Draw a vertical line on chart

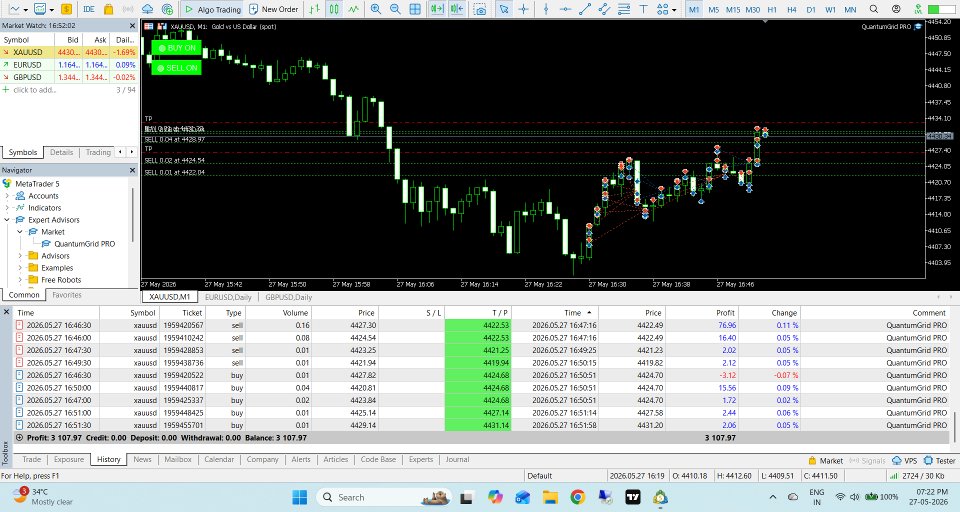click(546, 9)
